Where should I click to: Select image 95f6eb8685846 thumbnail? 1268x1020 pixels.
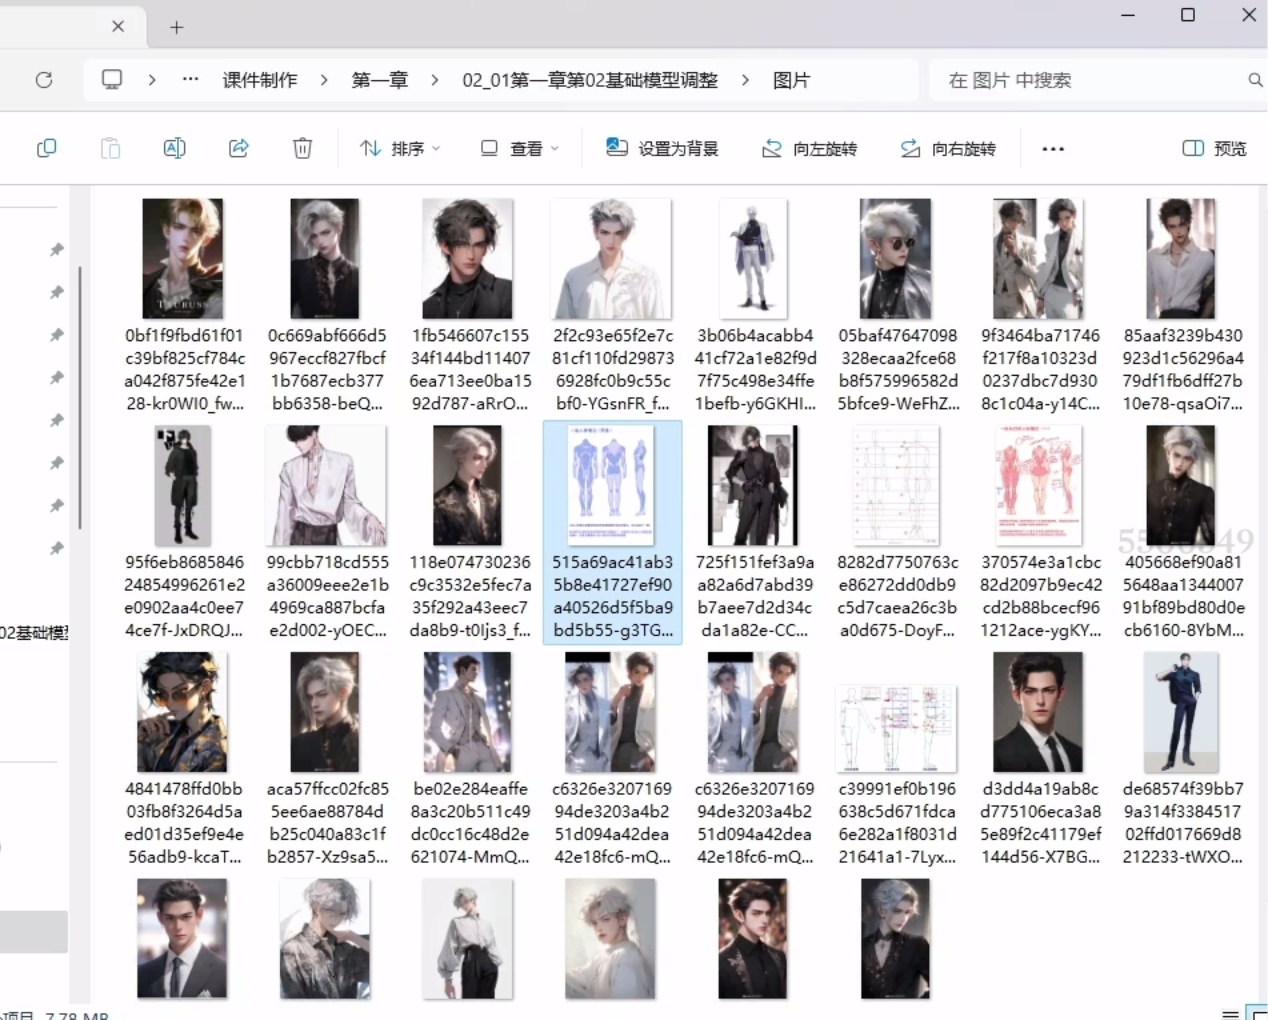click(183, 485)
